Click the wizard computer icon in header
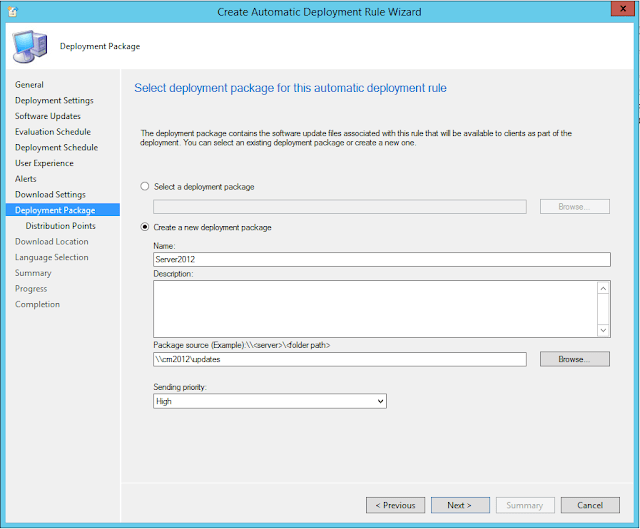 29,45
